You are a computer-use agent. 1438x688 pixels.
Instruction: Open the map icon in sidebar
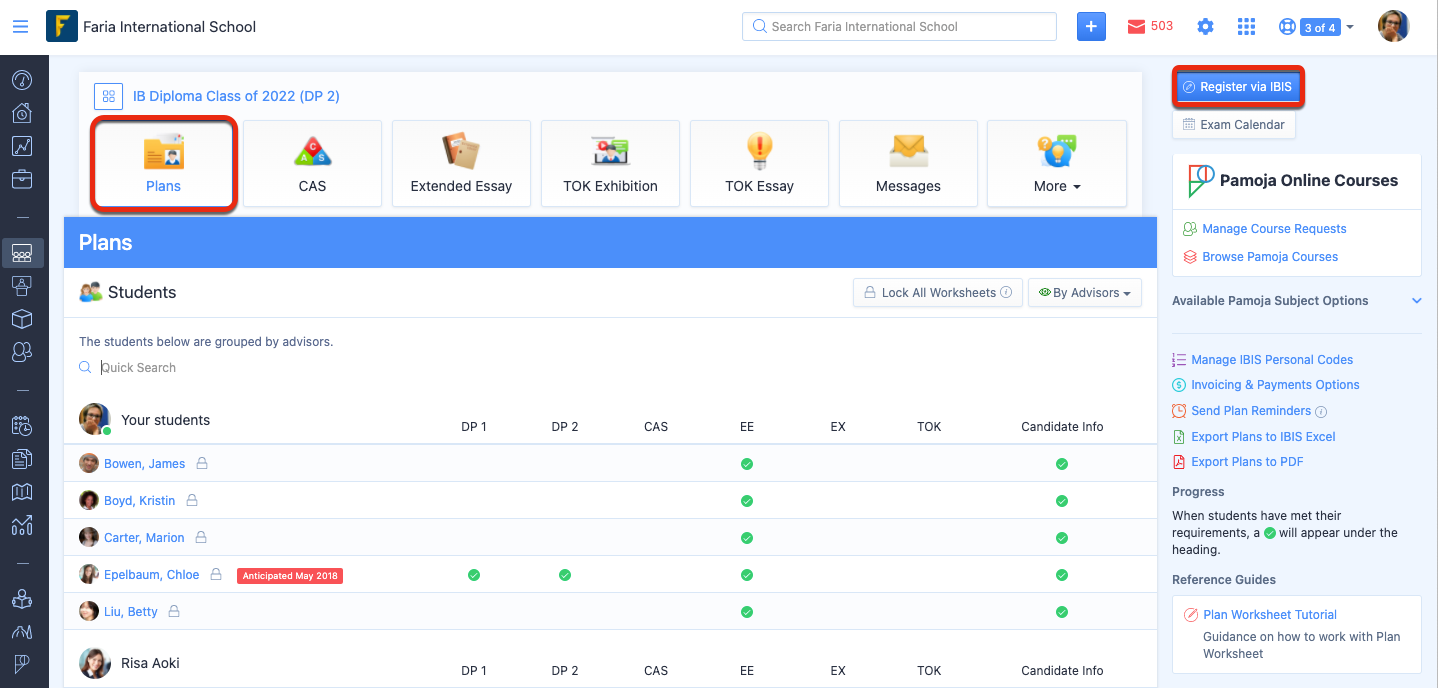(x=22, y=492)
